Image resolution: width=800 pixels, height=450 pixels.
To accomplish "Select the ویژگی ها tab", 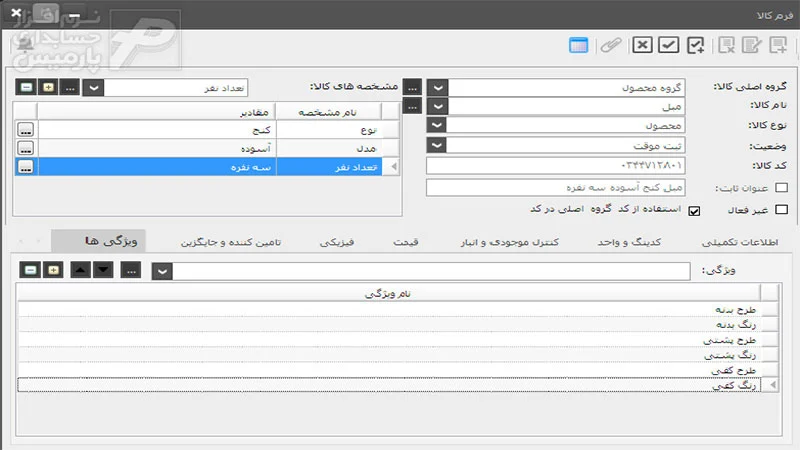I will [x=98, y=241].
